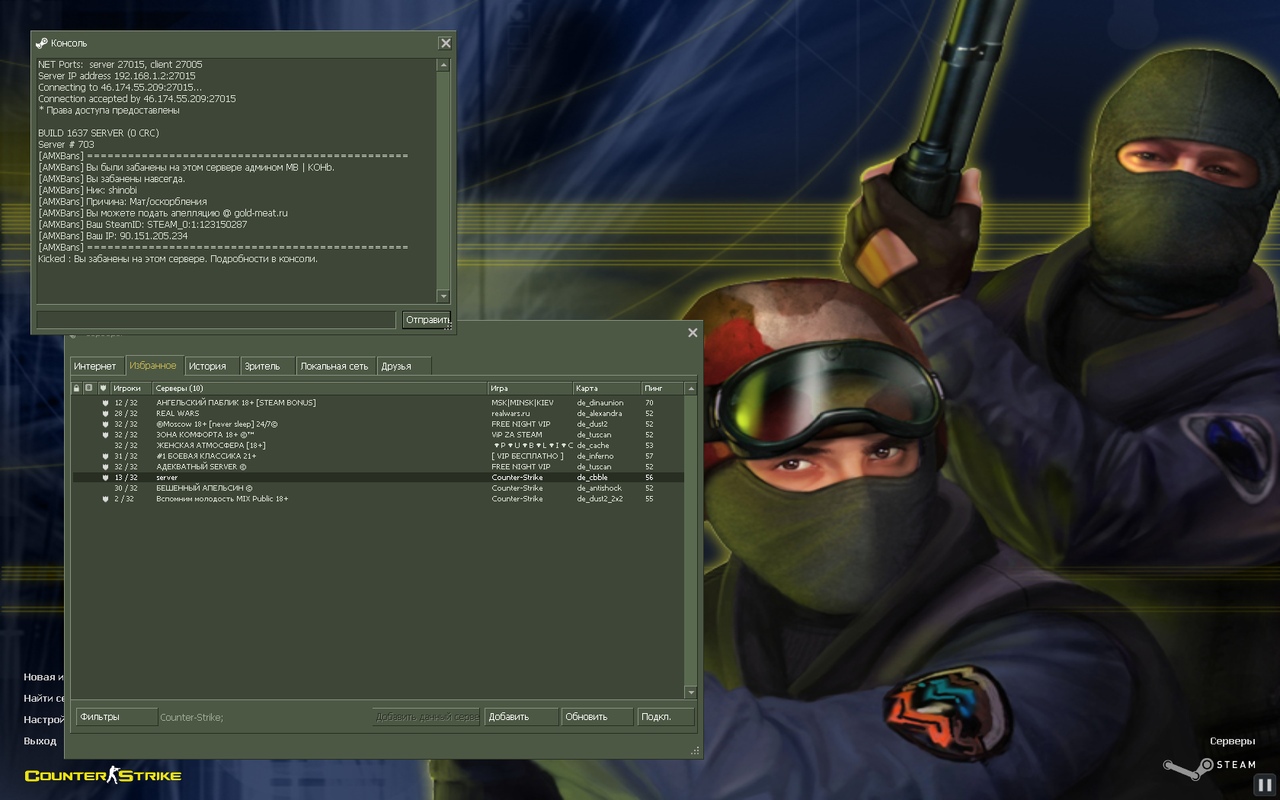Viewport: 1280px width, 800px height.
Task: Sort by the bots column header icon
Action: [x=89, y=388]
